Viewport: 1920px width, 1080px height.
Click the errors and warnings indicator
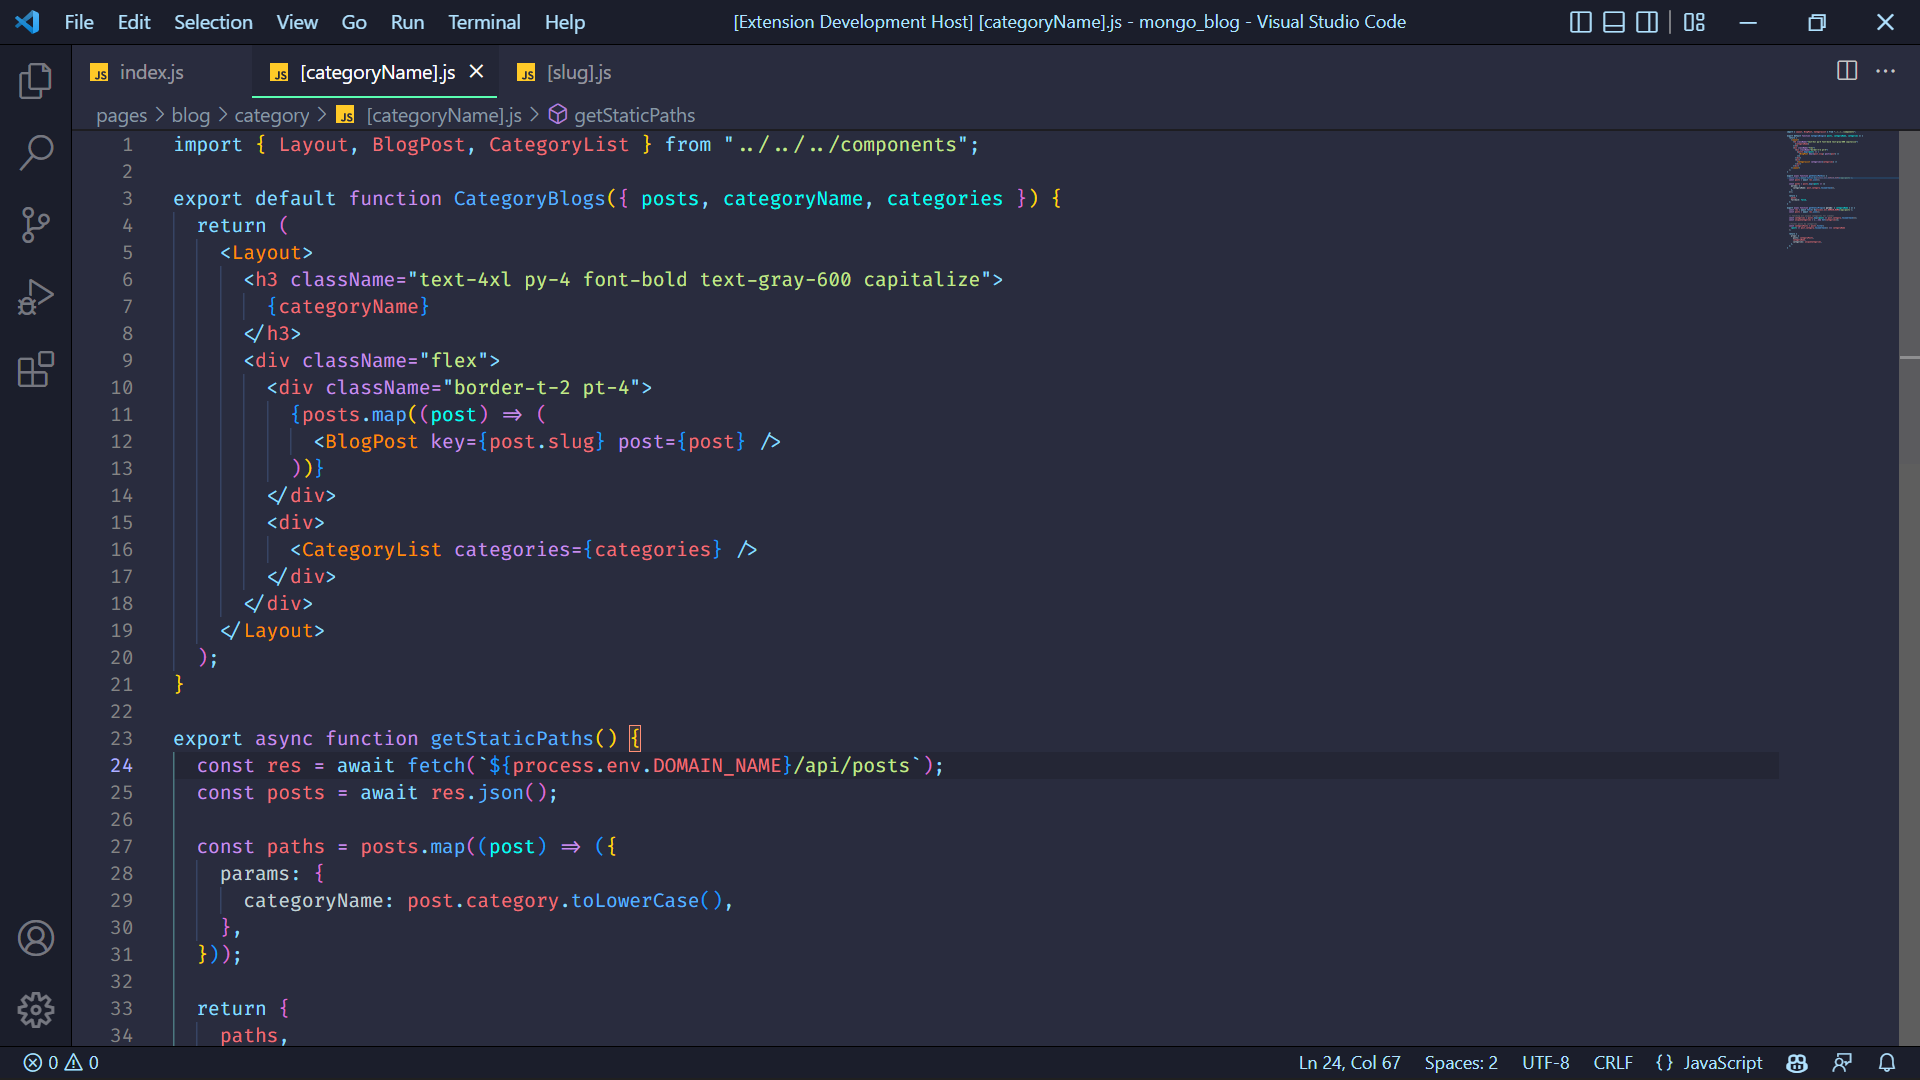coord(61,1063)
